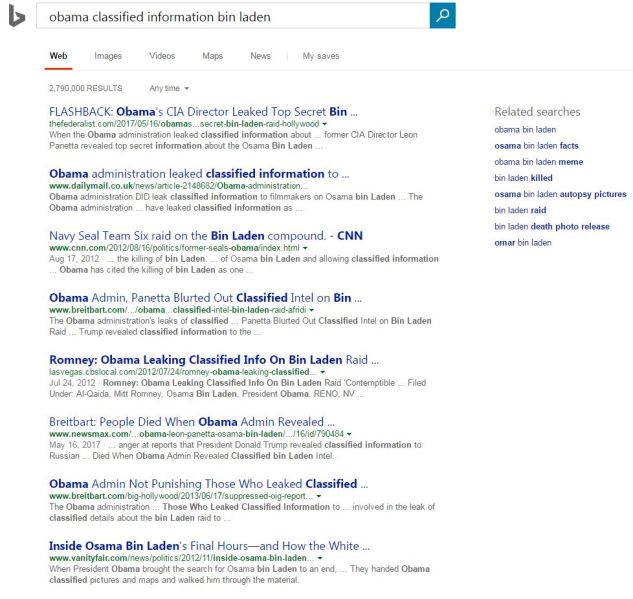Expand arrow beside lasvegas.cbslocal.com URL
Image resolution: width=633 pixels, height=599 pixels.
click(322, 372)
